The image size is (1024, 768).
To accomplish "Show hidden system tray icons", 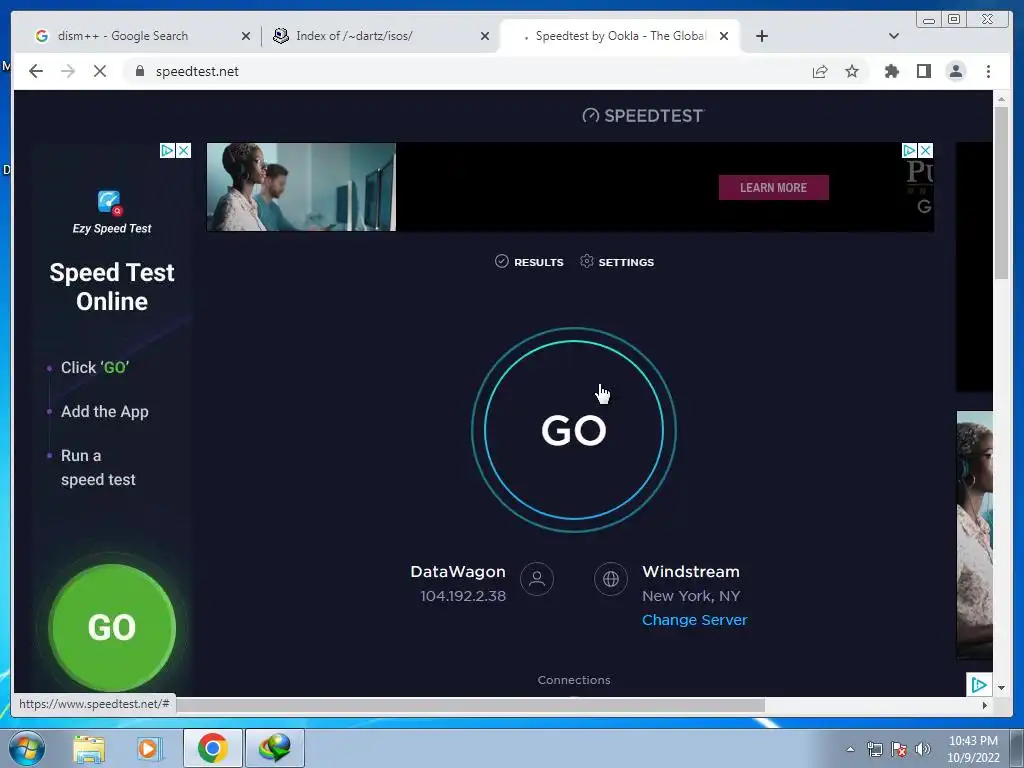I will click(850, 749).
